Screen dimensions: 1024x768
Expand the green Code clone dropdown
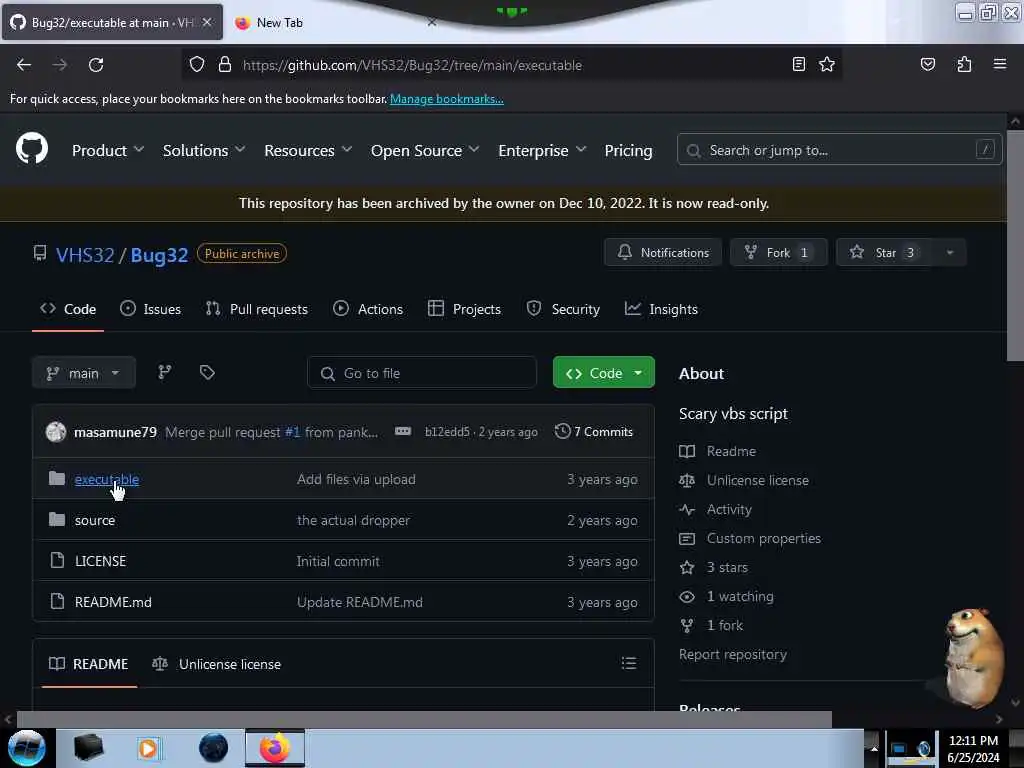[603, 372]
